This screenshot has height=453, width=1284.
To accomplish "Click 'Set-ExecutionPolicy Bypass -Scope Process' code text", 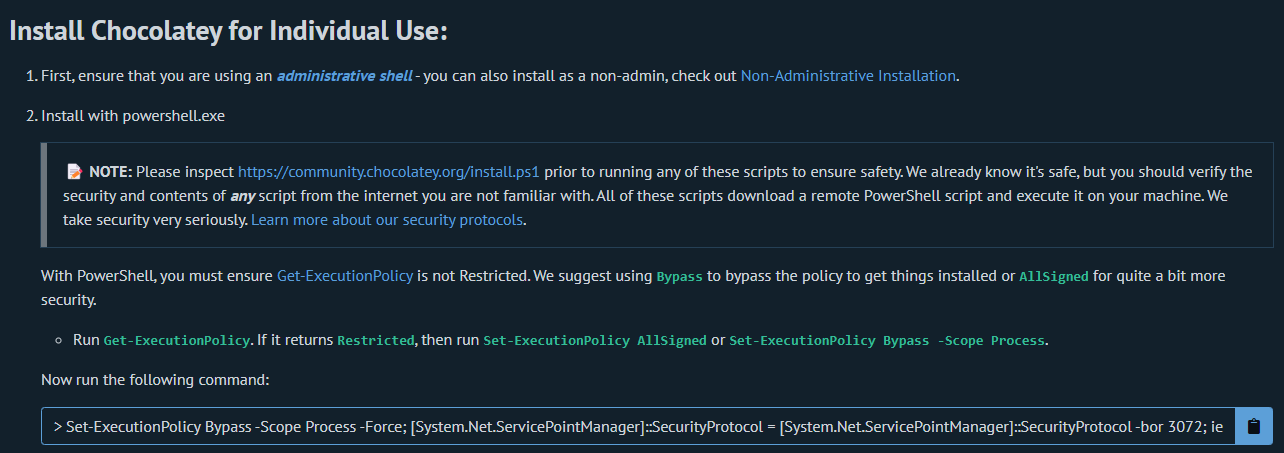I will click(x=888, y=340).
